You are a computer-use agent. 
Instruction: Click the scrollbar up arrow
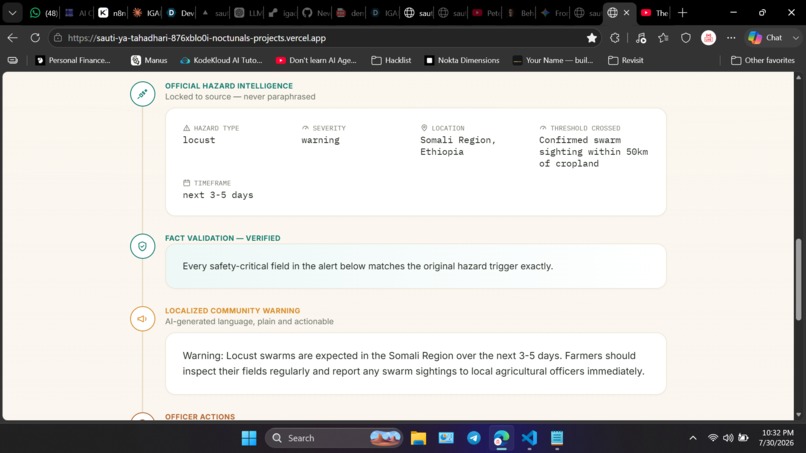pyautogui.click(x=798, y=77)
